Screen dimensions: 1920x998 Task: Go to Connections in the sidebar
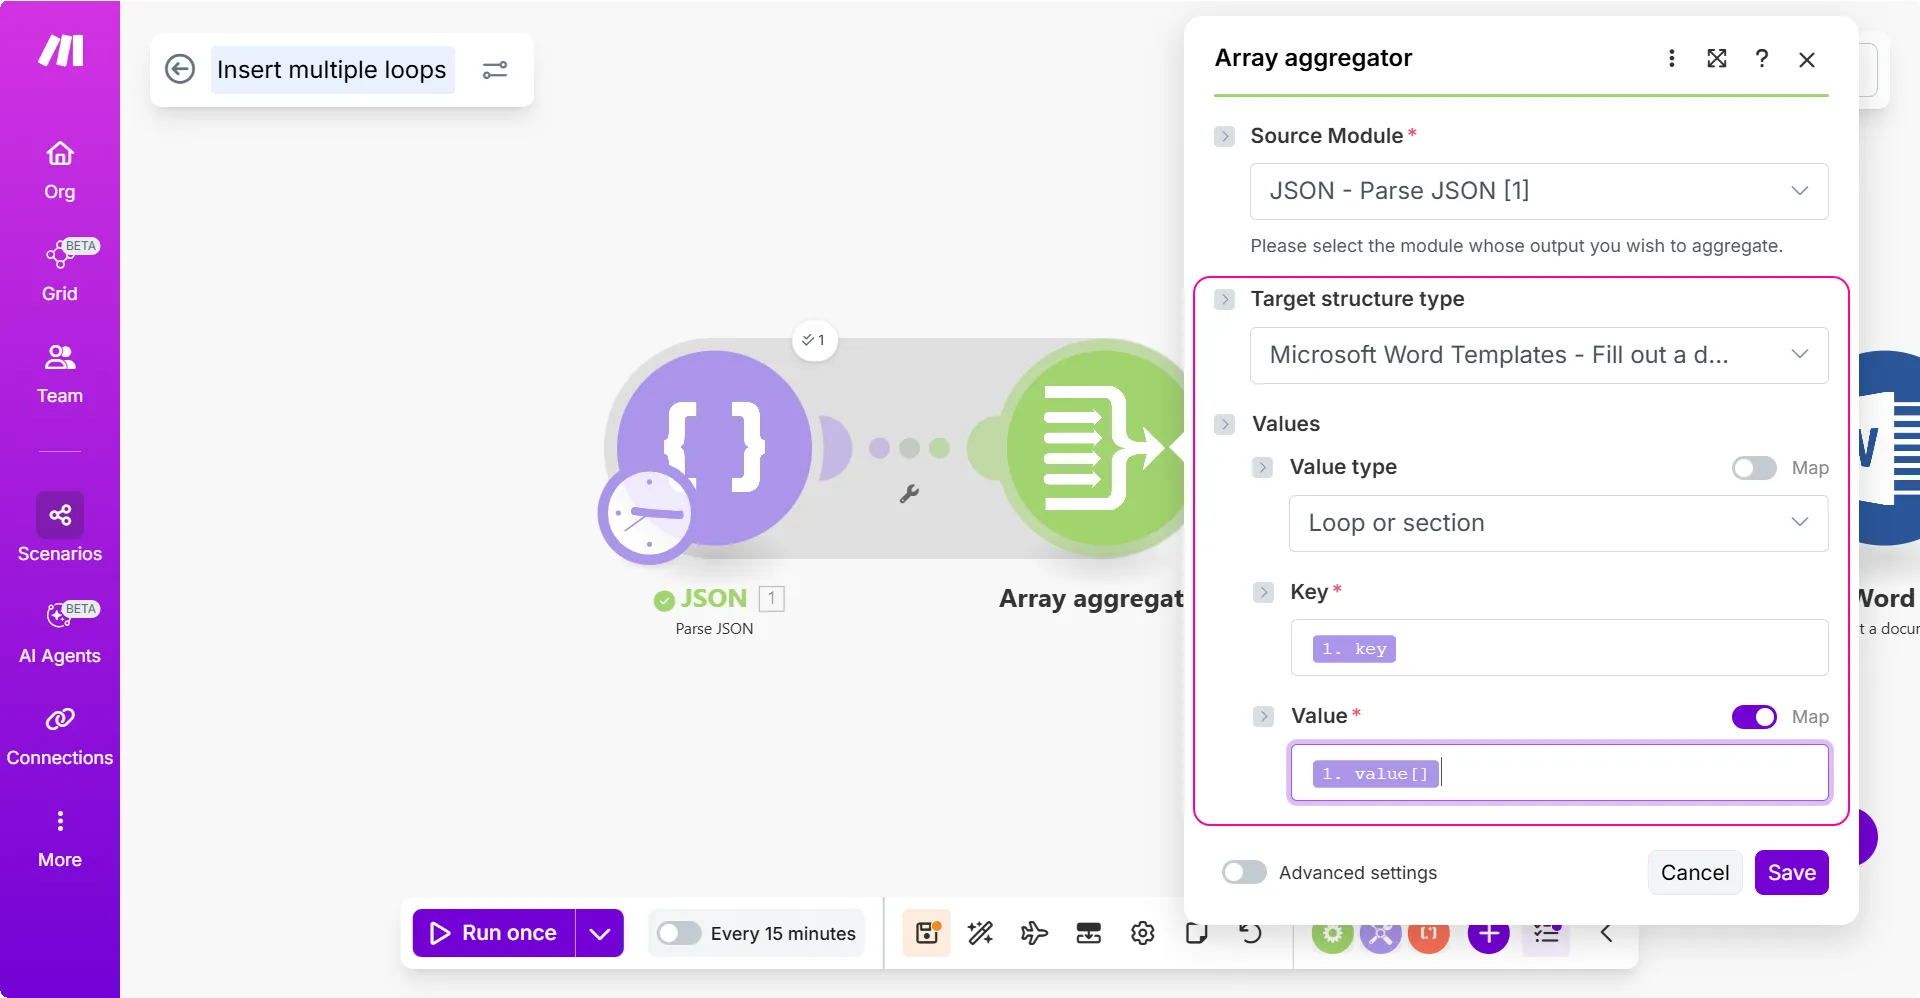tap(60, 736)
